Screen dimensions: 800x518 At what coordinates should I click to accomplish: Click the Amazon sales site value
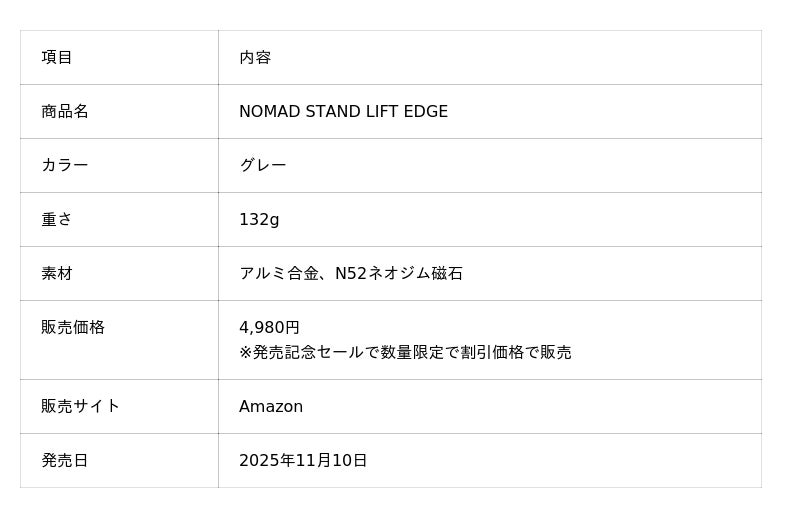[271, 407]
